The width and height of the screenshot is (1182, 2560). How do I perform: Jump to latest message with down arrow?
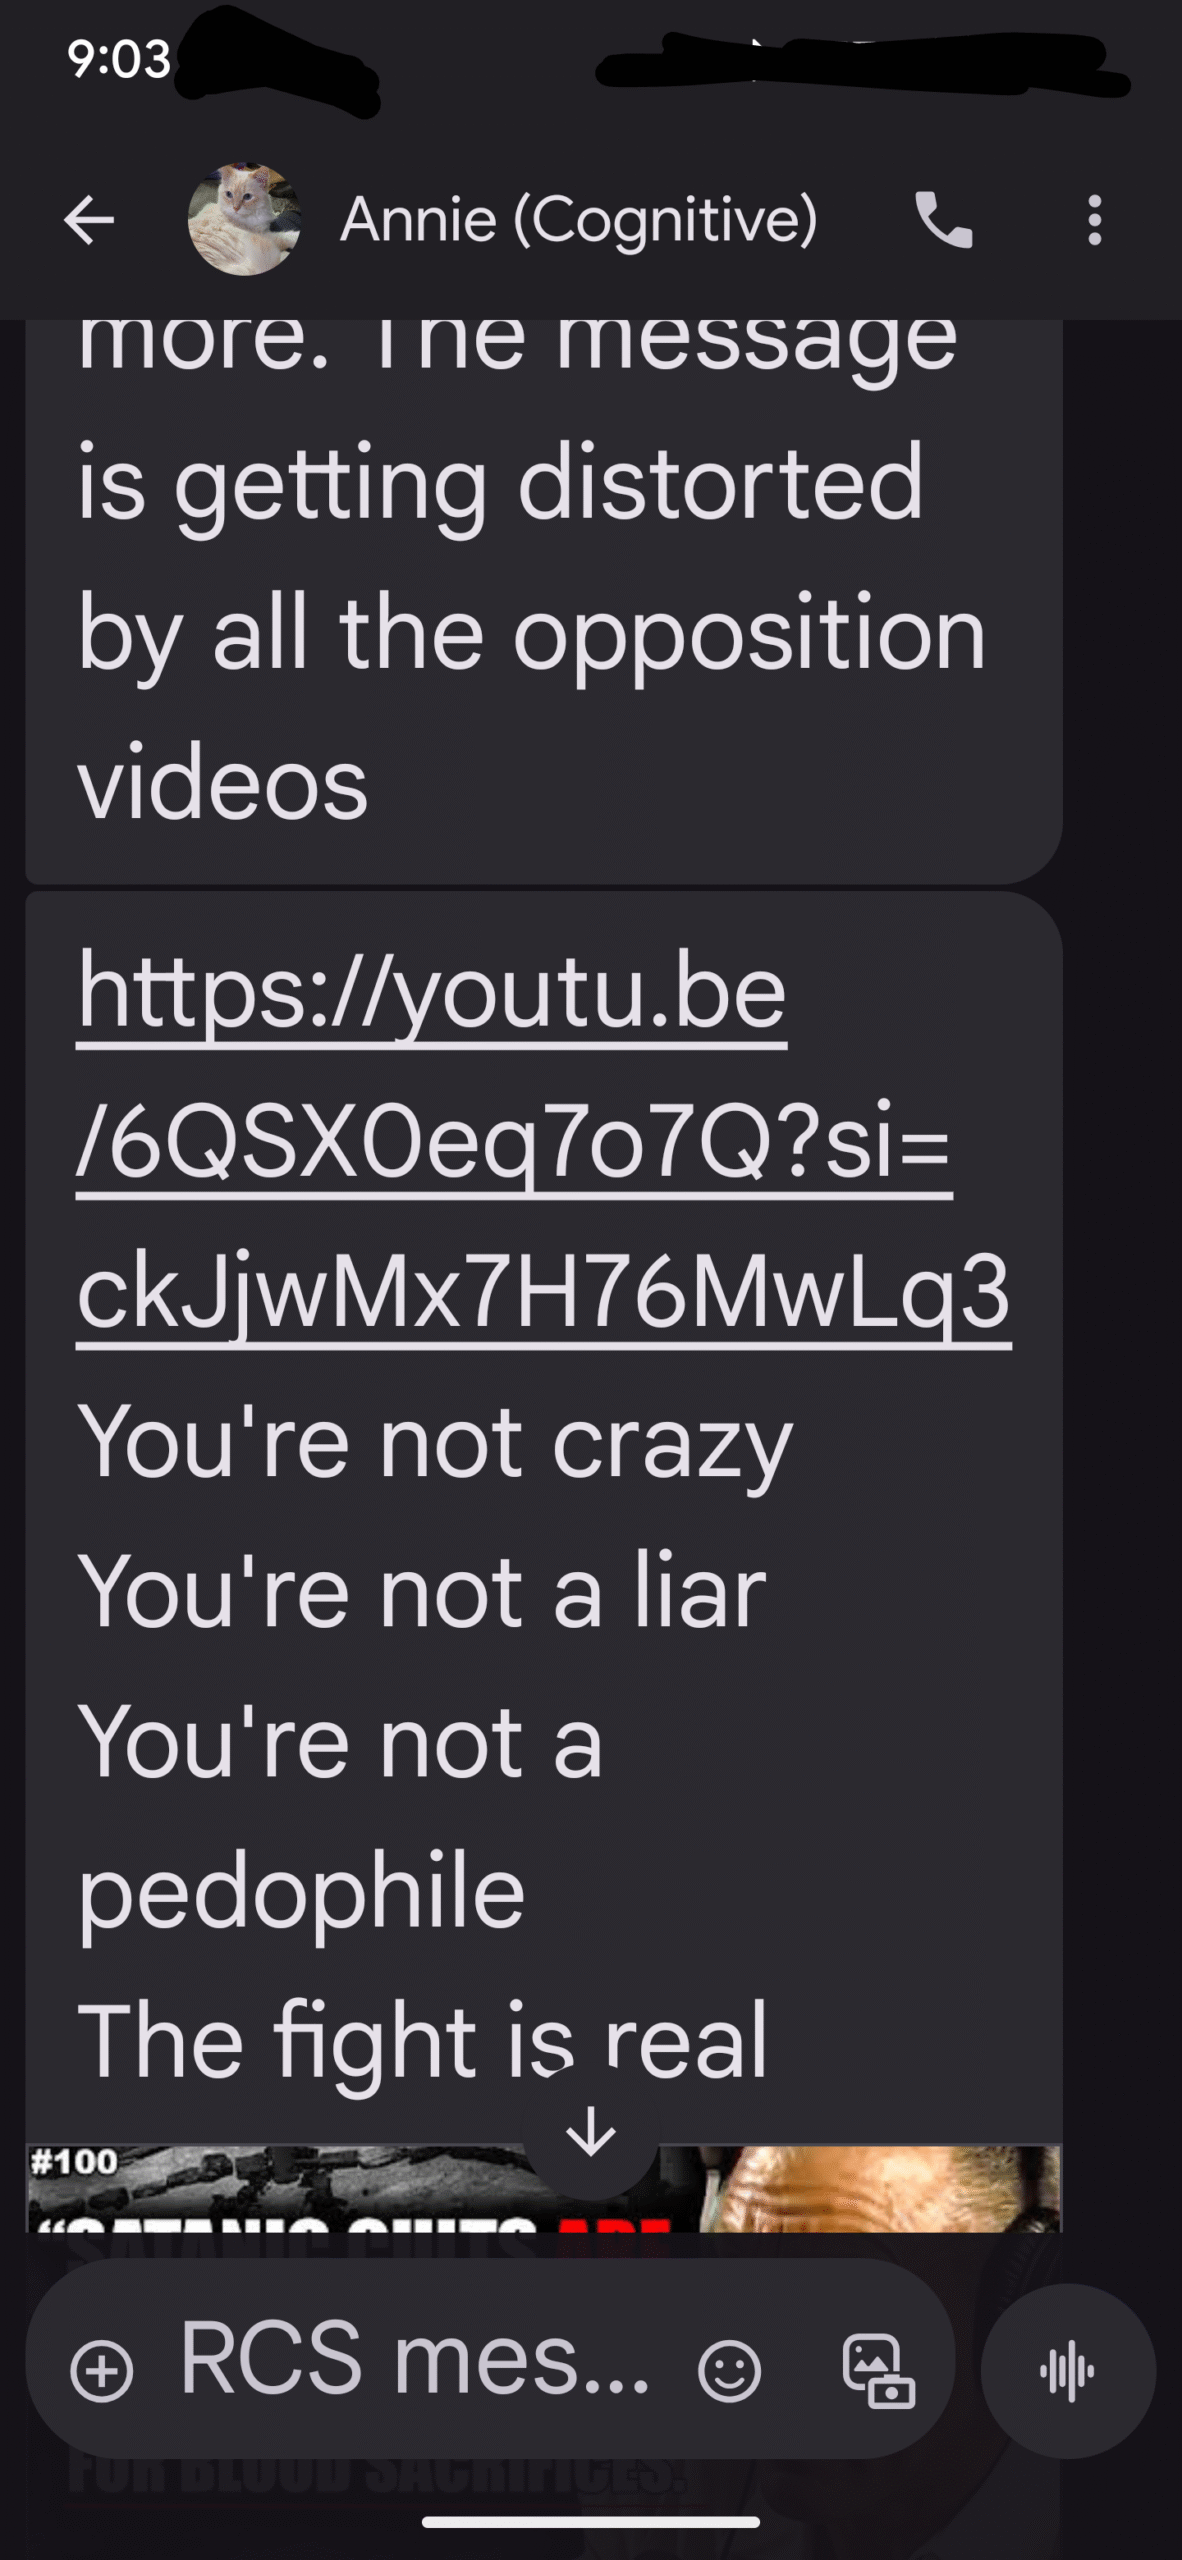[x=590, y=2131]
